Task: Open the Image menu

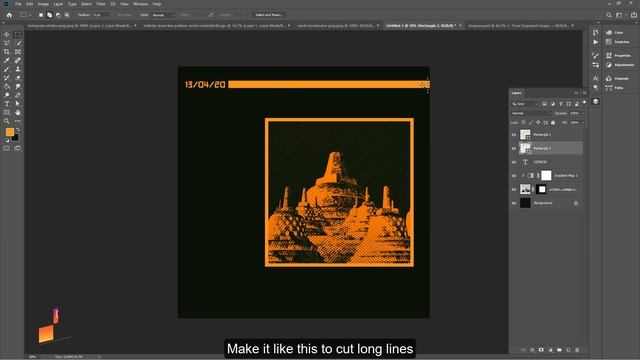Action: pyautogui.click(x=43, y=4)
